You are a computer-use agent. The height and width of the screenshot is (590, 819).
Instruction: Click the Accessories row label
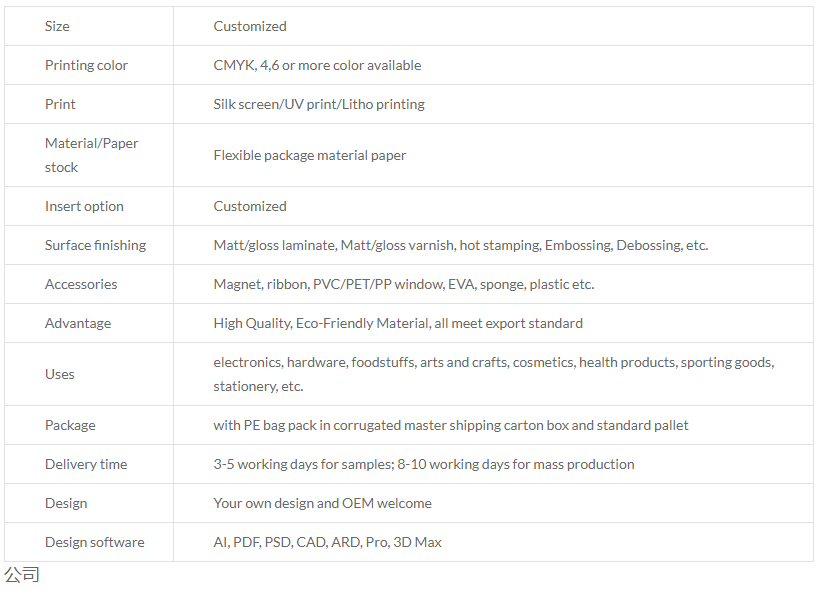(x=81, y=284)
